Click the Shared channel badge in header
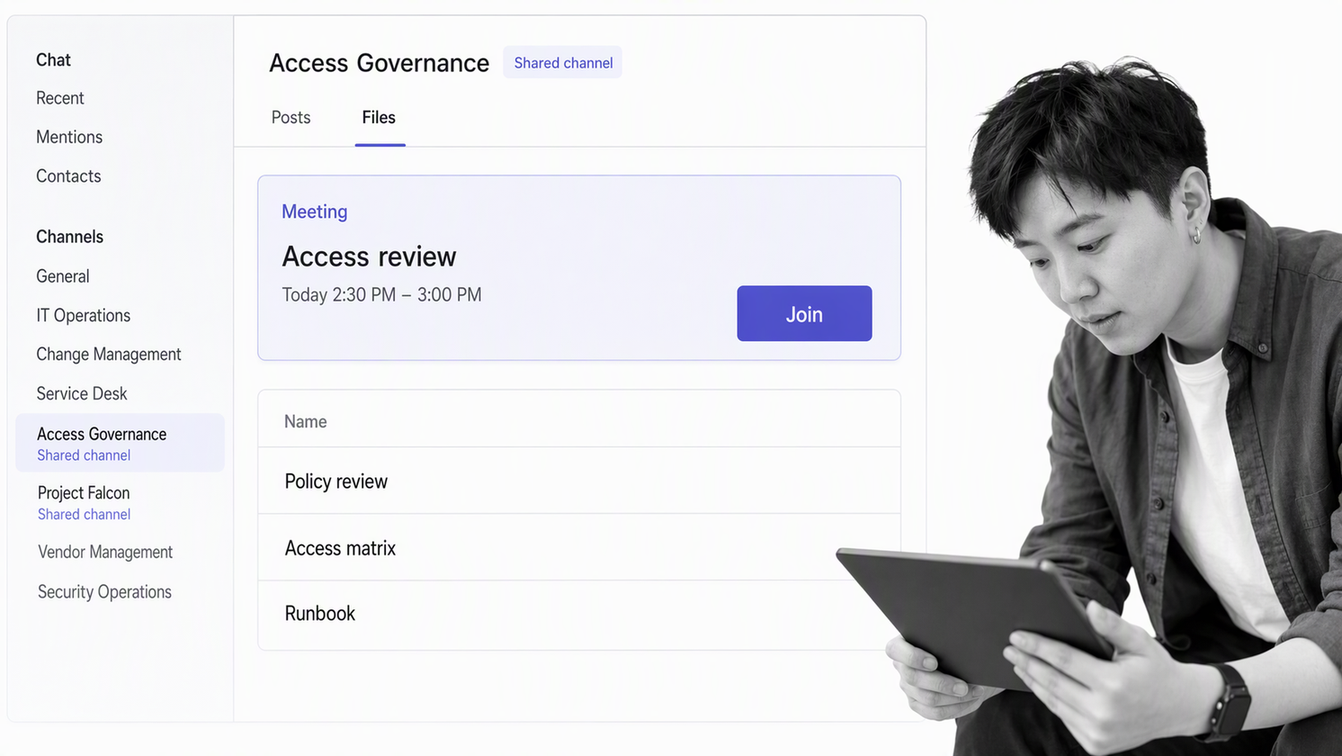 (563, 62)
